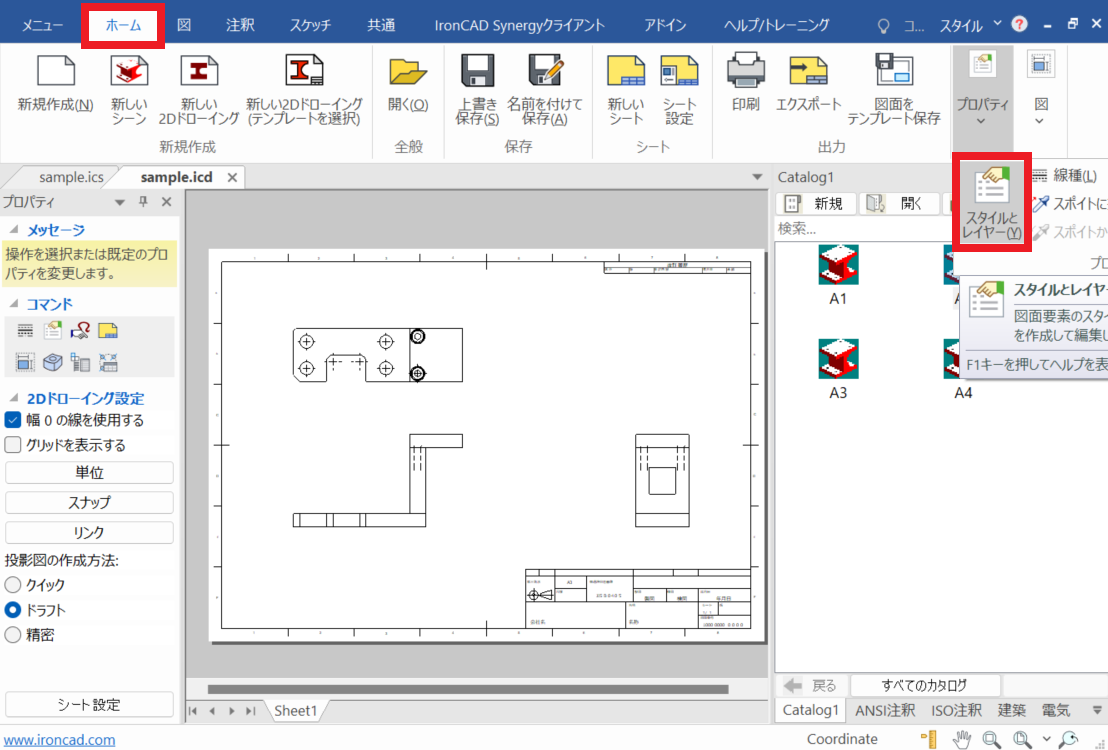This screenshot has height=750, width=1108.
Task: Click the スナップ button
Action: point(90,502)
